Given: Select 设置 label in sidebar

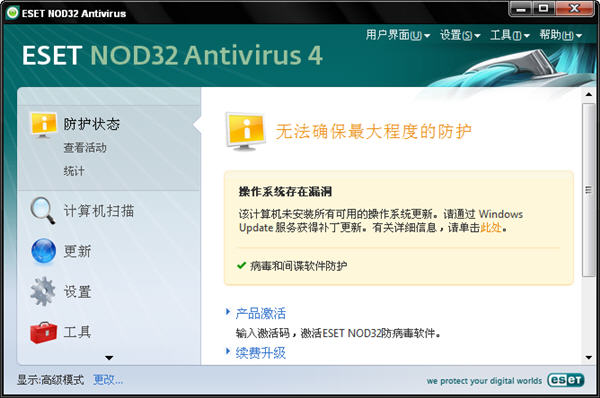Looking at the screenshot, I should click(x=77, y=292).
